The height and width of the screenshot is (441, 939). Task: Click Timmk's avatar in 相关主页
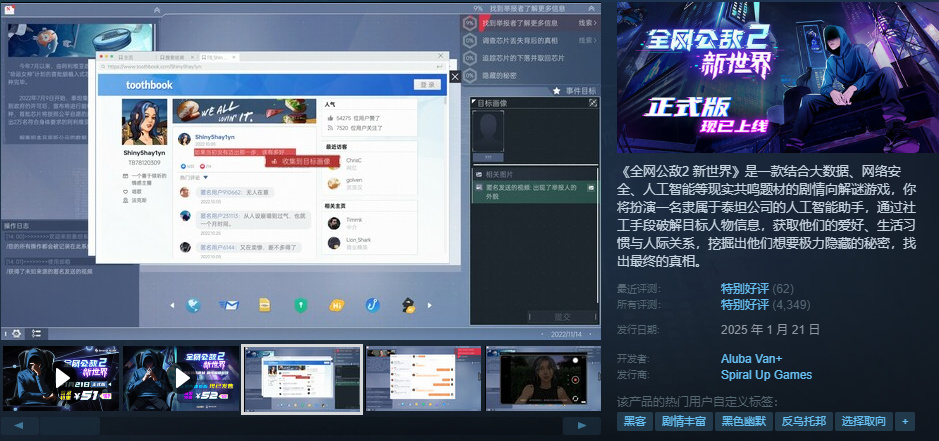(334, 223)
